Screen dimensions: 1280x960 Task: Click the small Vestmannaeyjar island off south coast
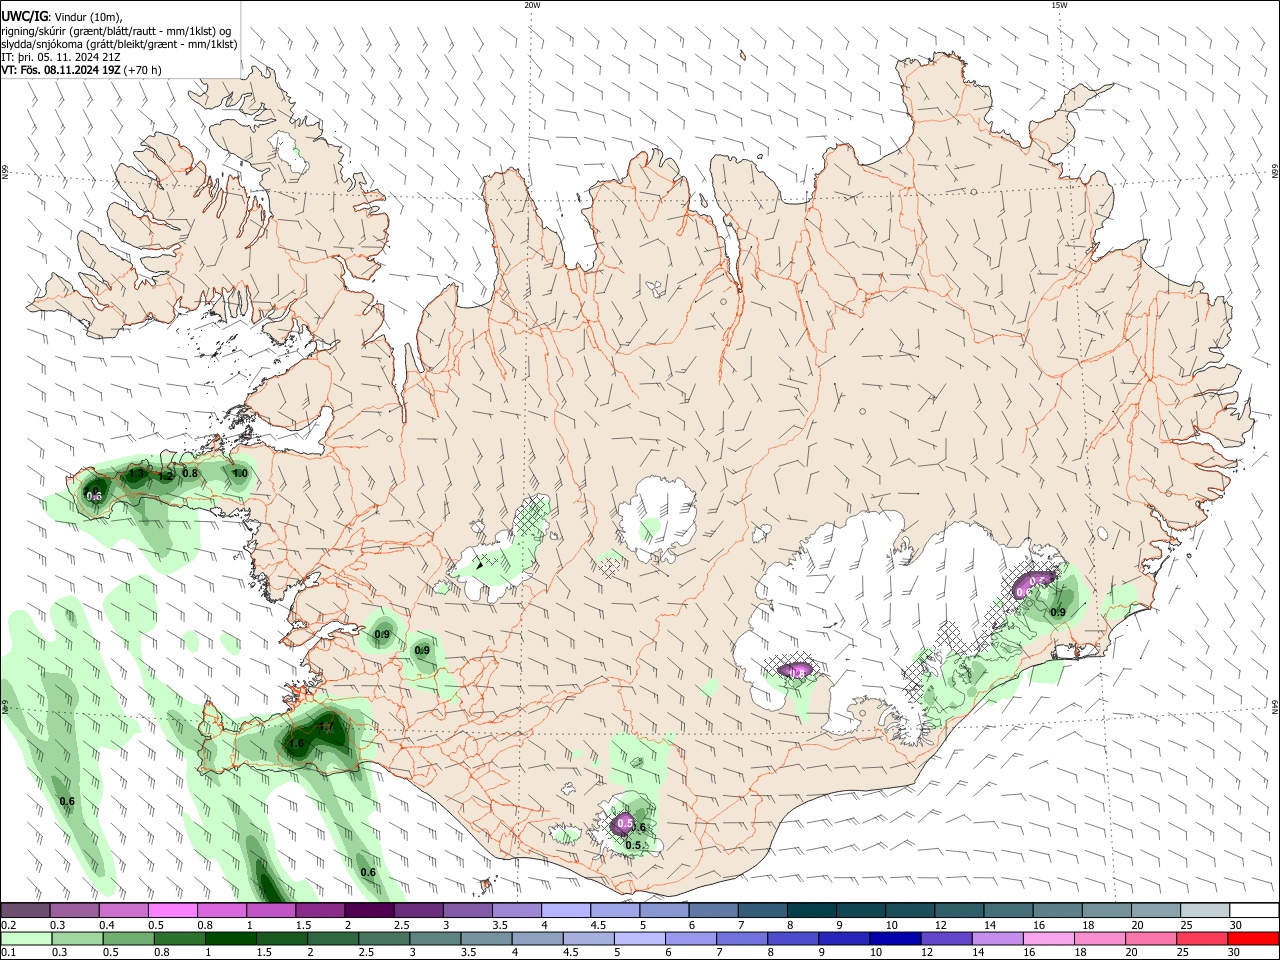(x=487, y=885)
